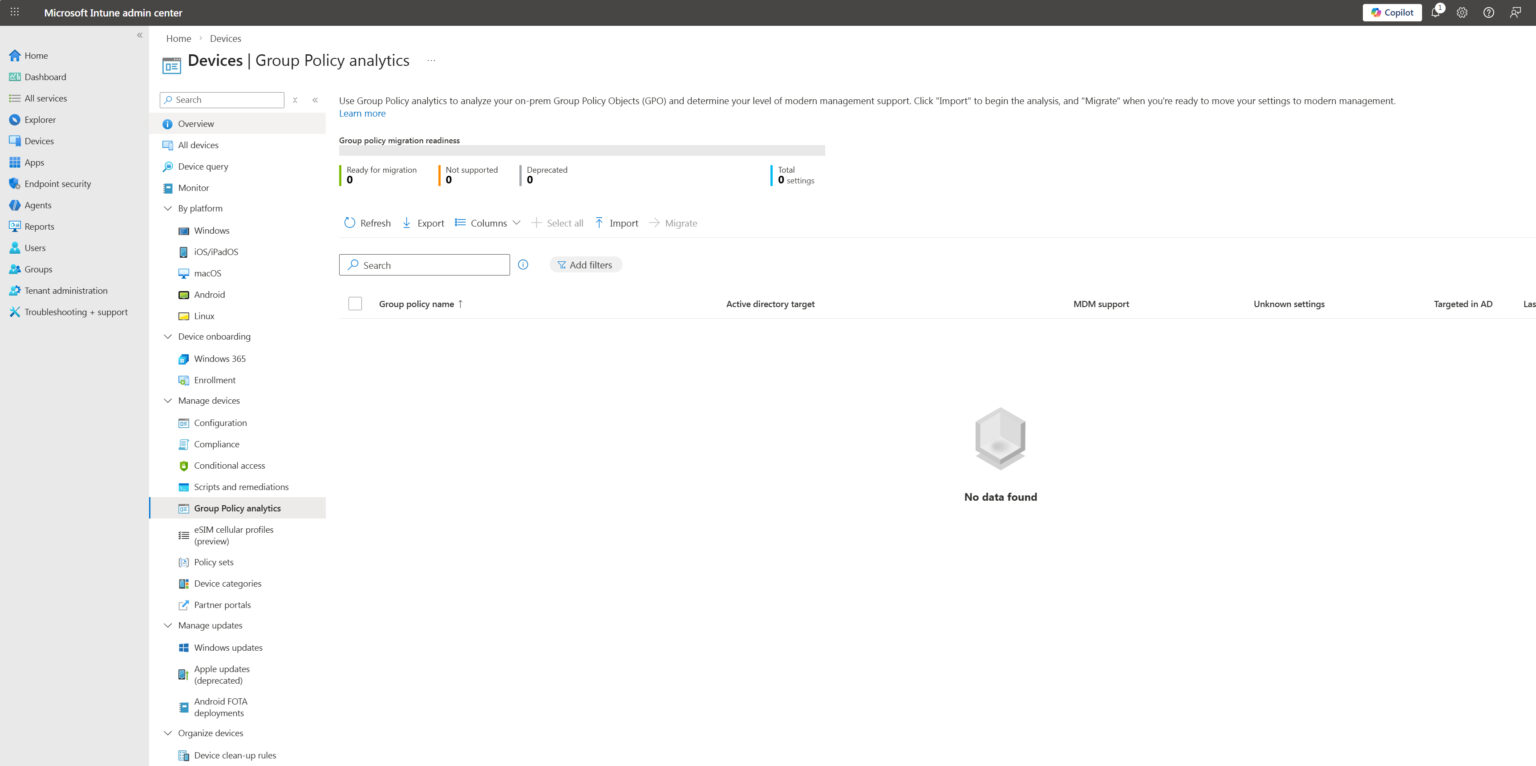1536x766 pixels.
Task: Click the Monitor icon in Devices menu
Action: point(168,188)
